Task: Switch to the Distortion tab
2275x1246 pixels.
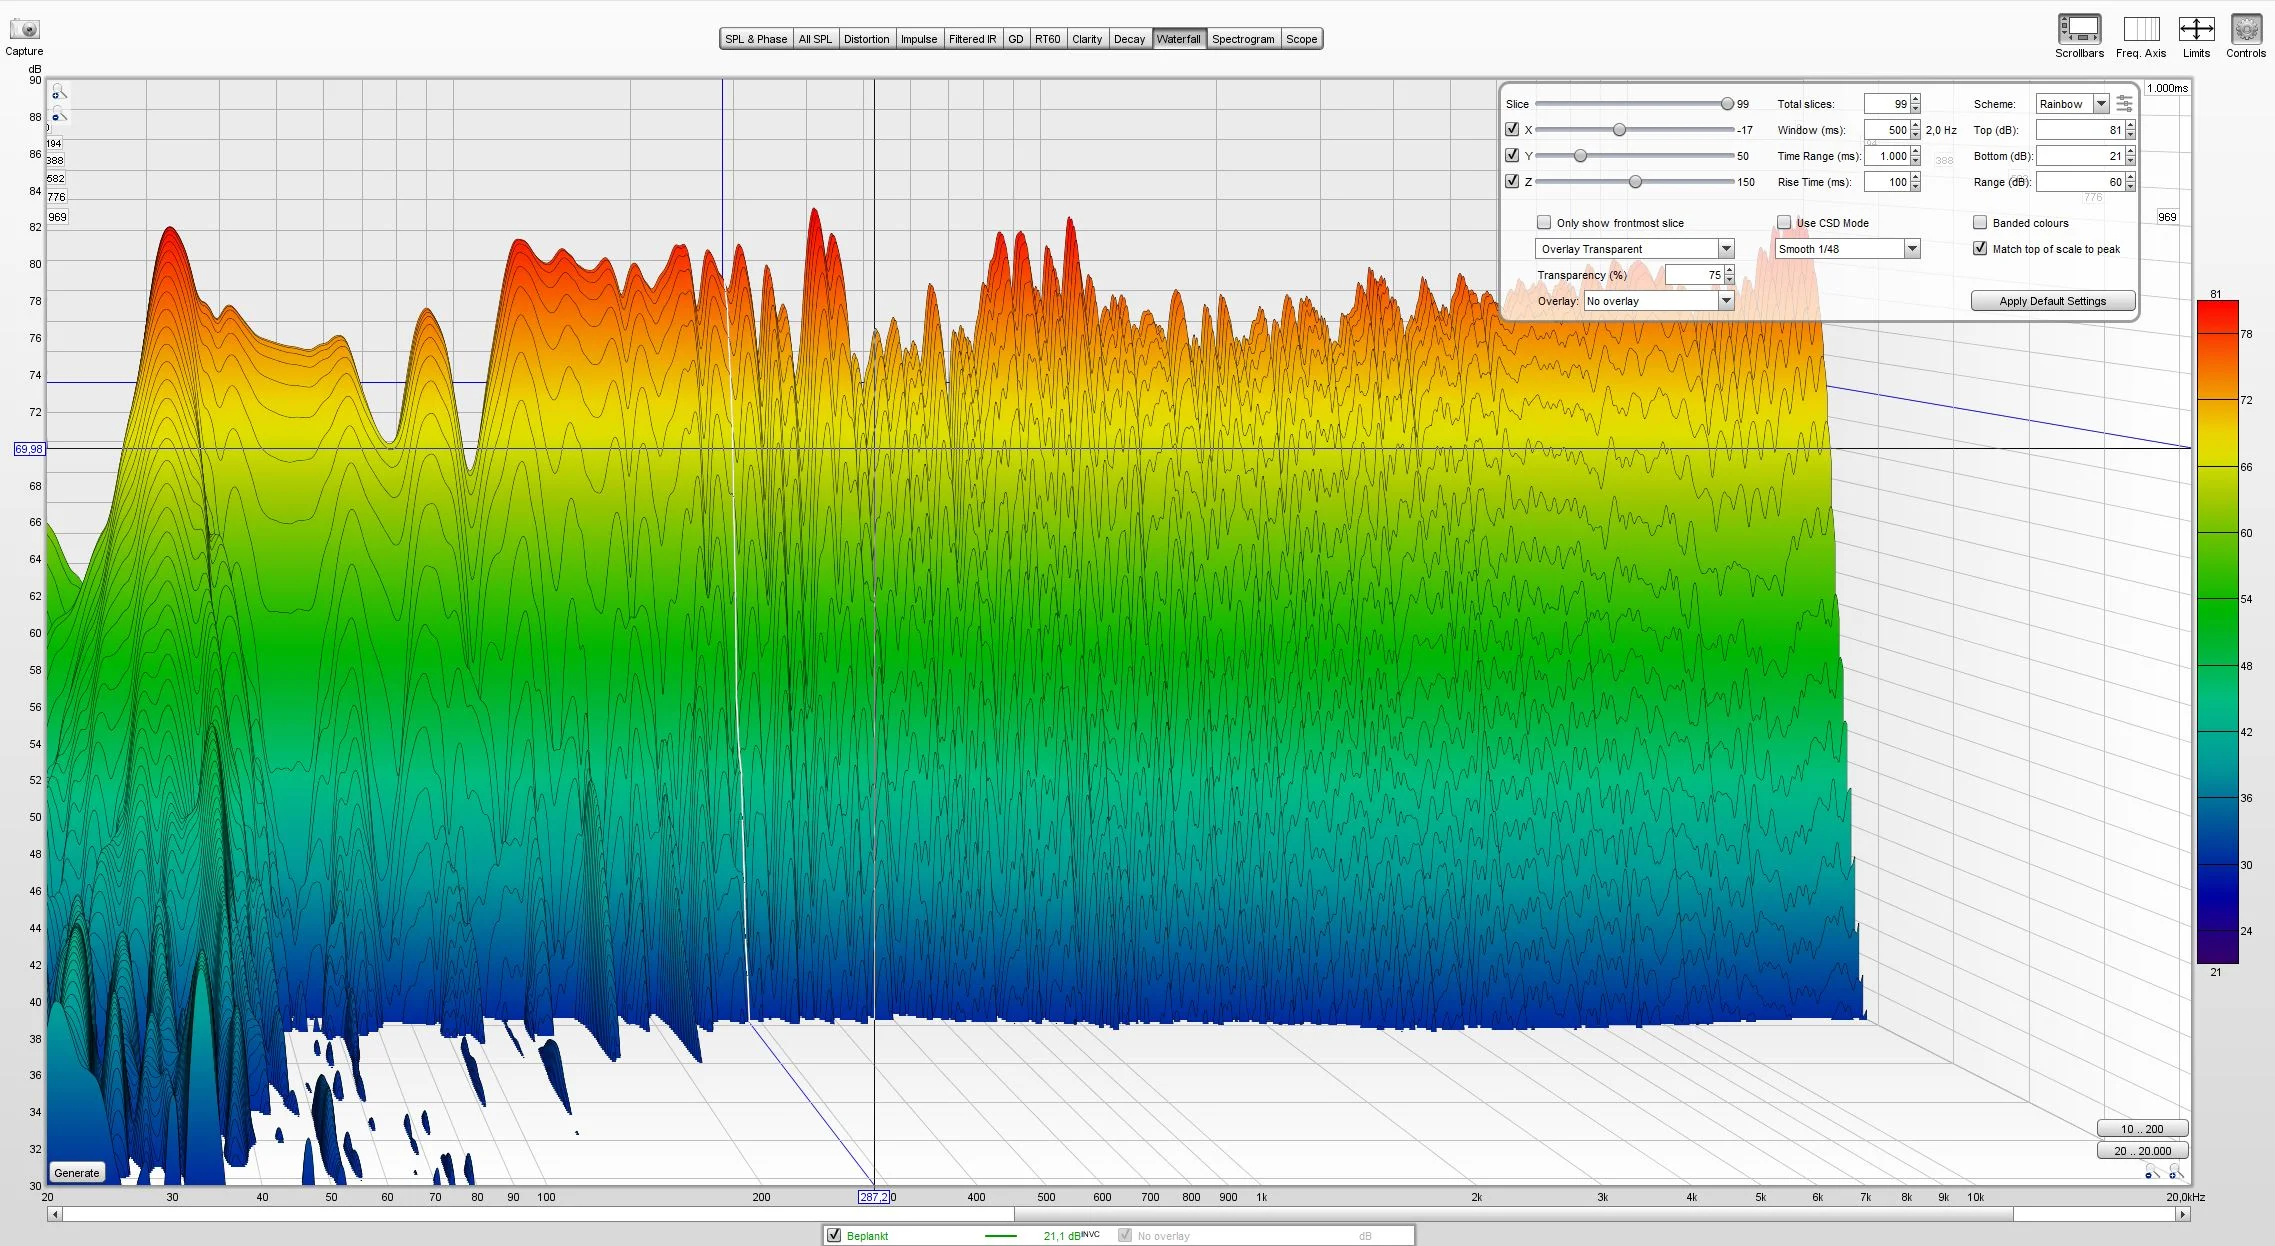Action: pos(866,39)
